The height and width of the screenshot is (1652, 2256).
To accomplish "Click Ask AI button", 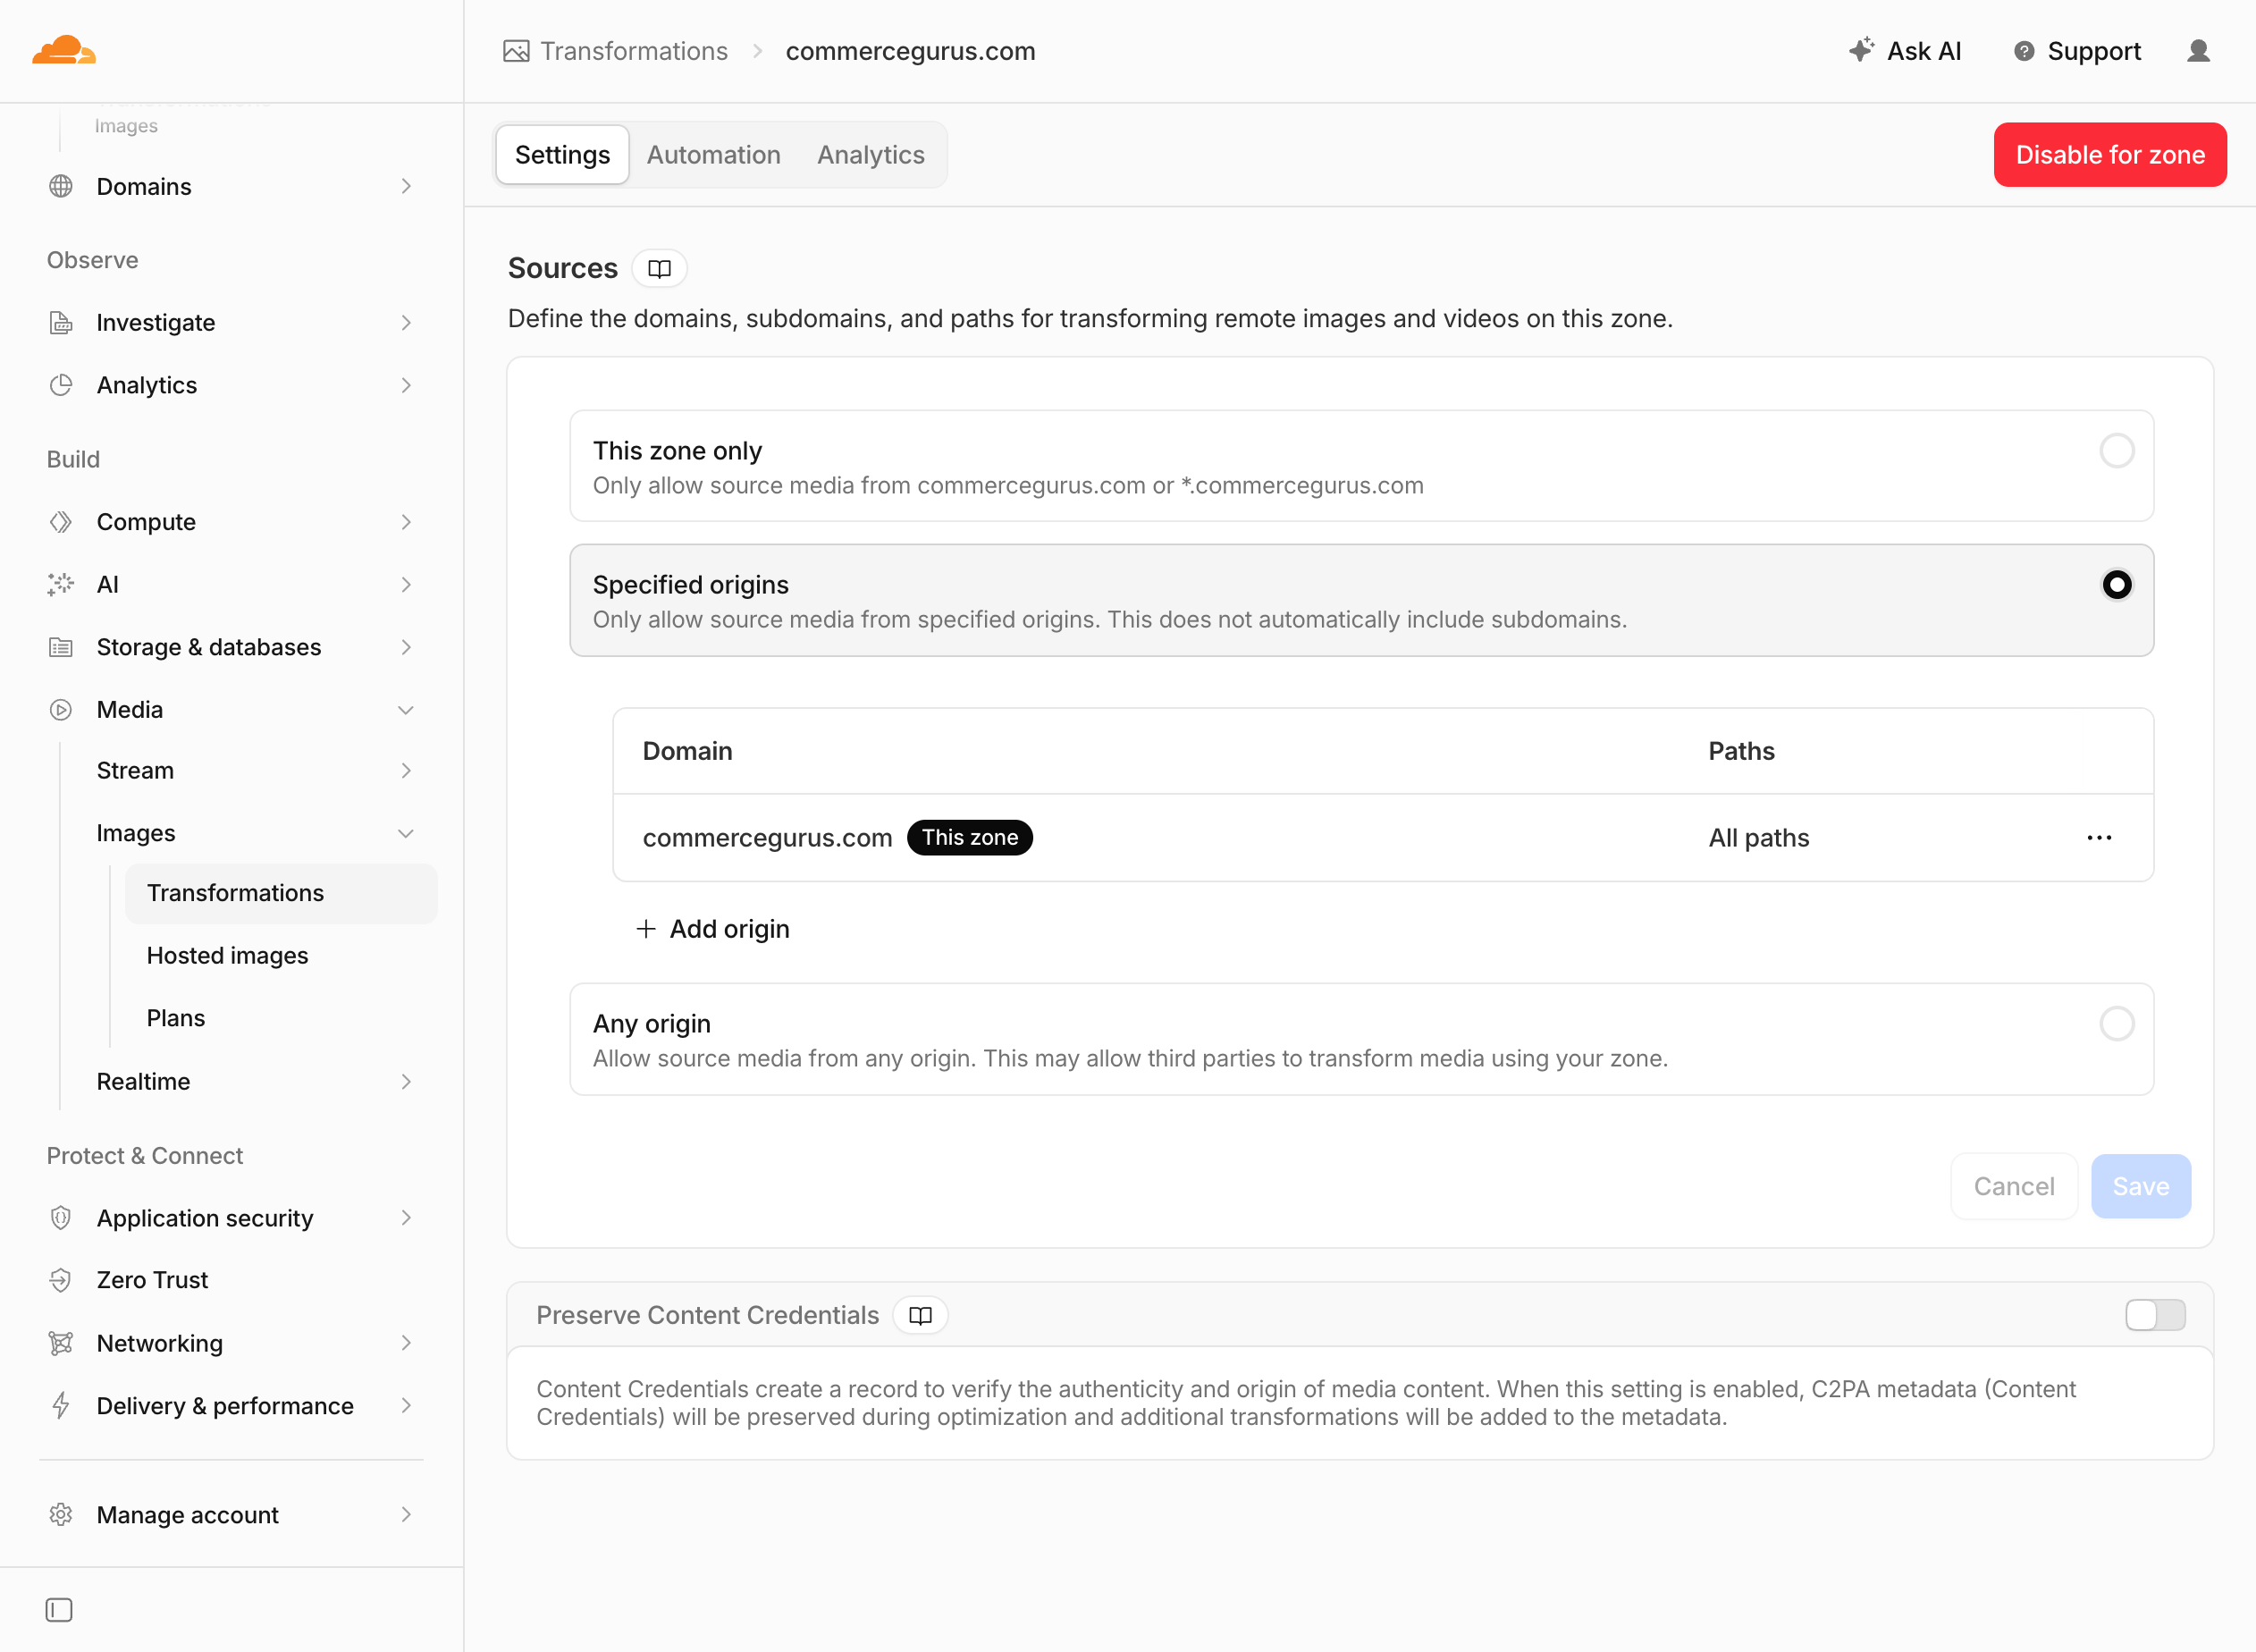I will pos(1905,51).
